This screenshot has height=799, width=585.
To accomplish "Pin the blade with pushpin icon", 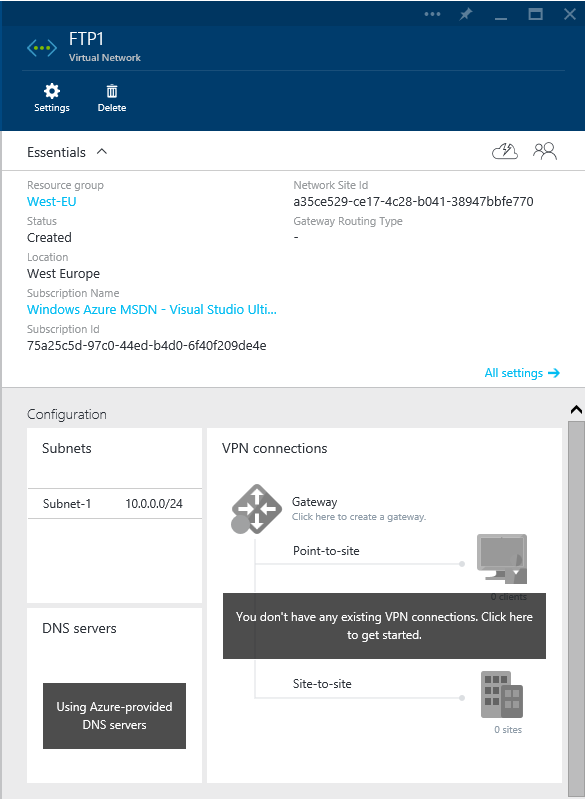I will (x=465, y=14).
